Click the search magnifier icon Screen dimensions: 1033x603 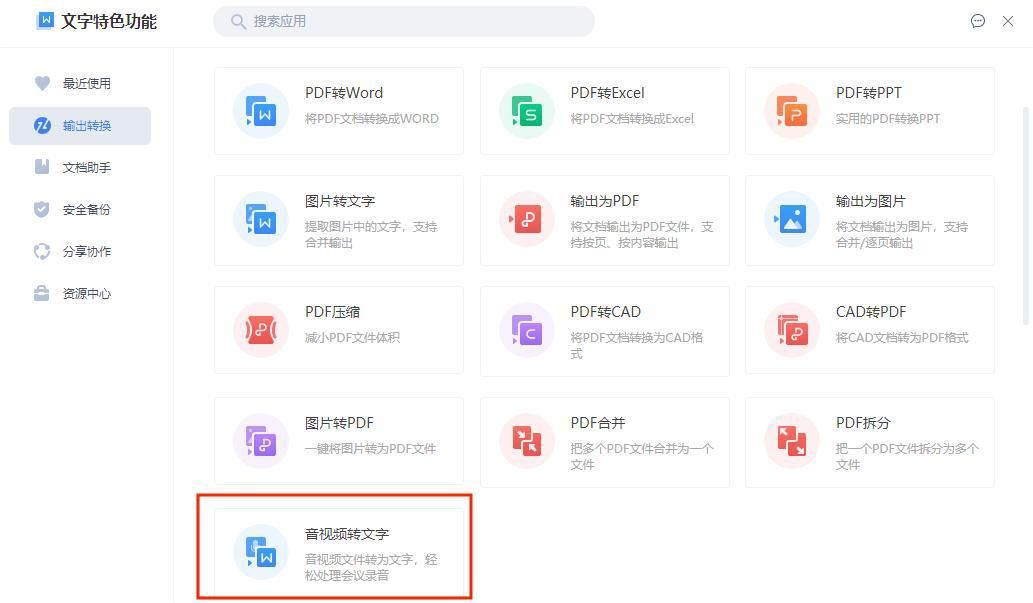[x=238, y=22]
